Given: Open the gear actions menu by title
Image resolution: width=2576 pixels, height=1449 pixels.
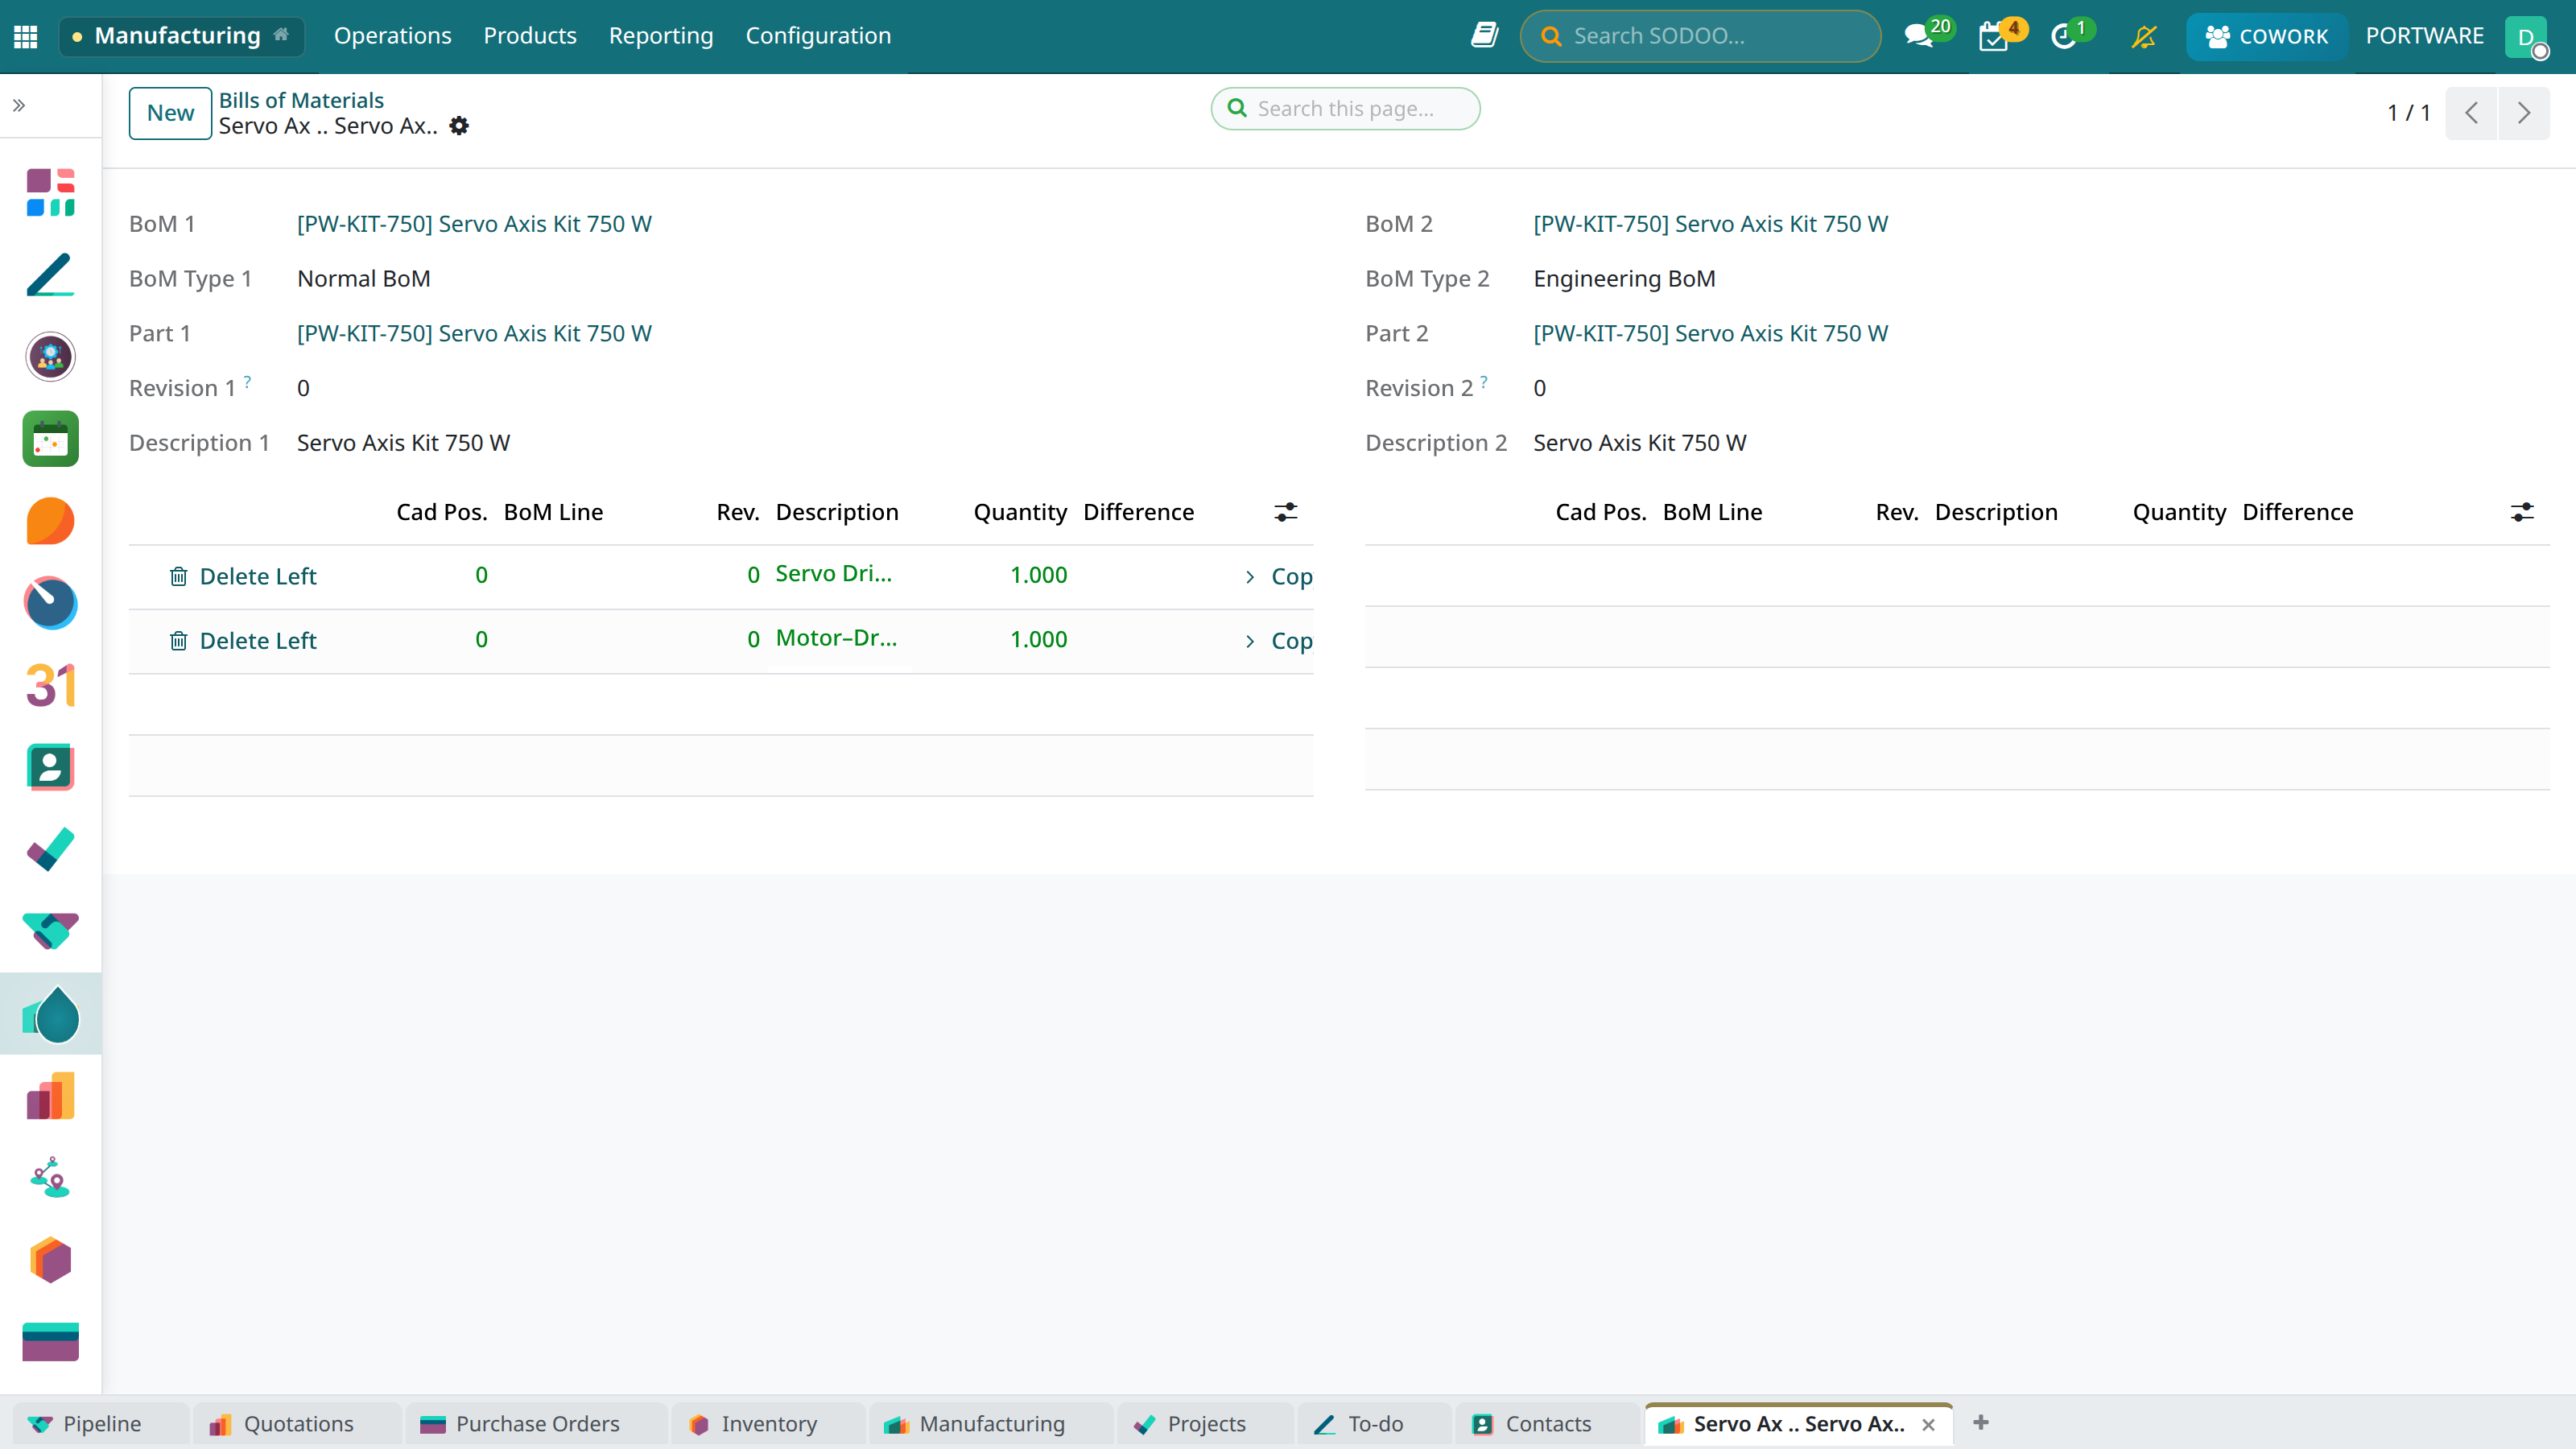Looking at the screenshot, I should tap(459, 126).
